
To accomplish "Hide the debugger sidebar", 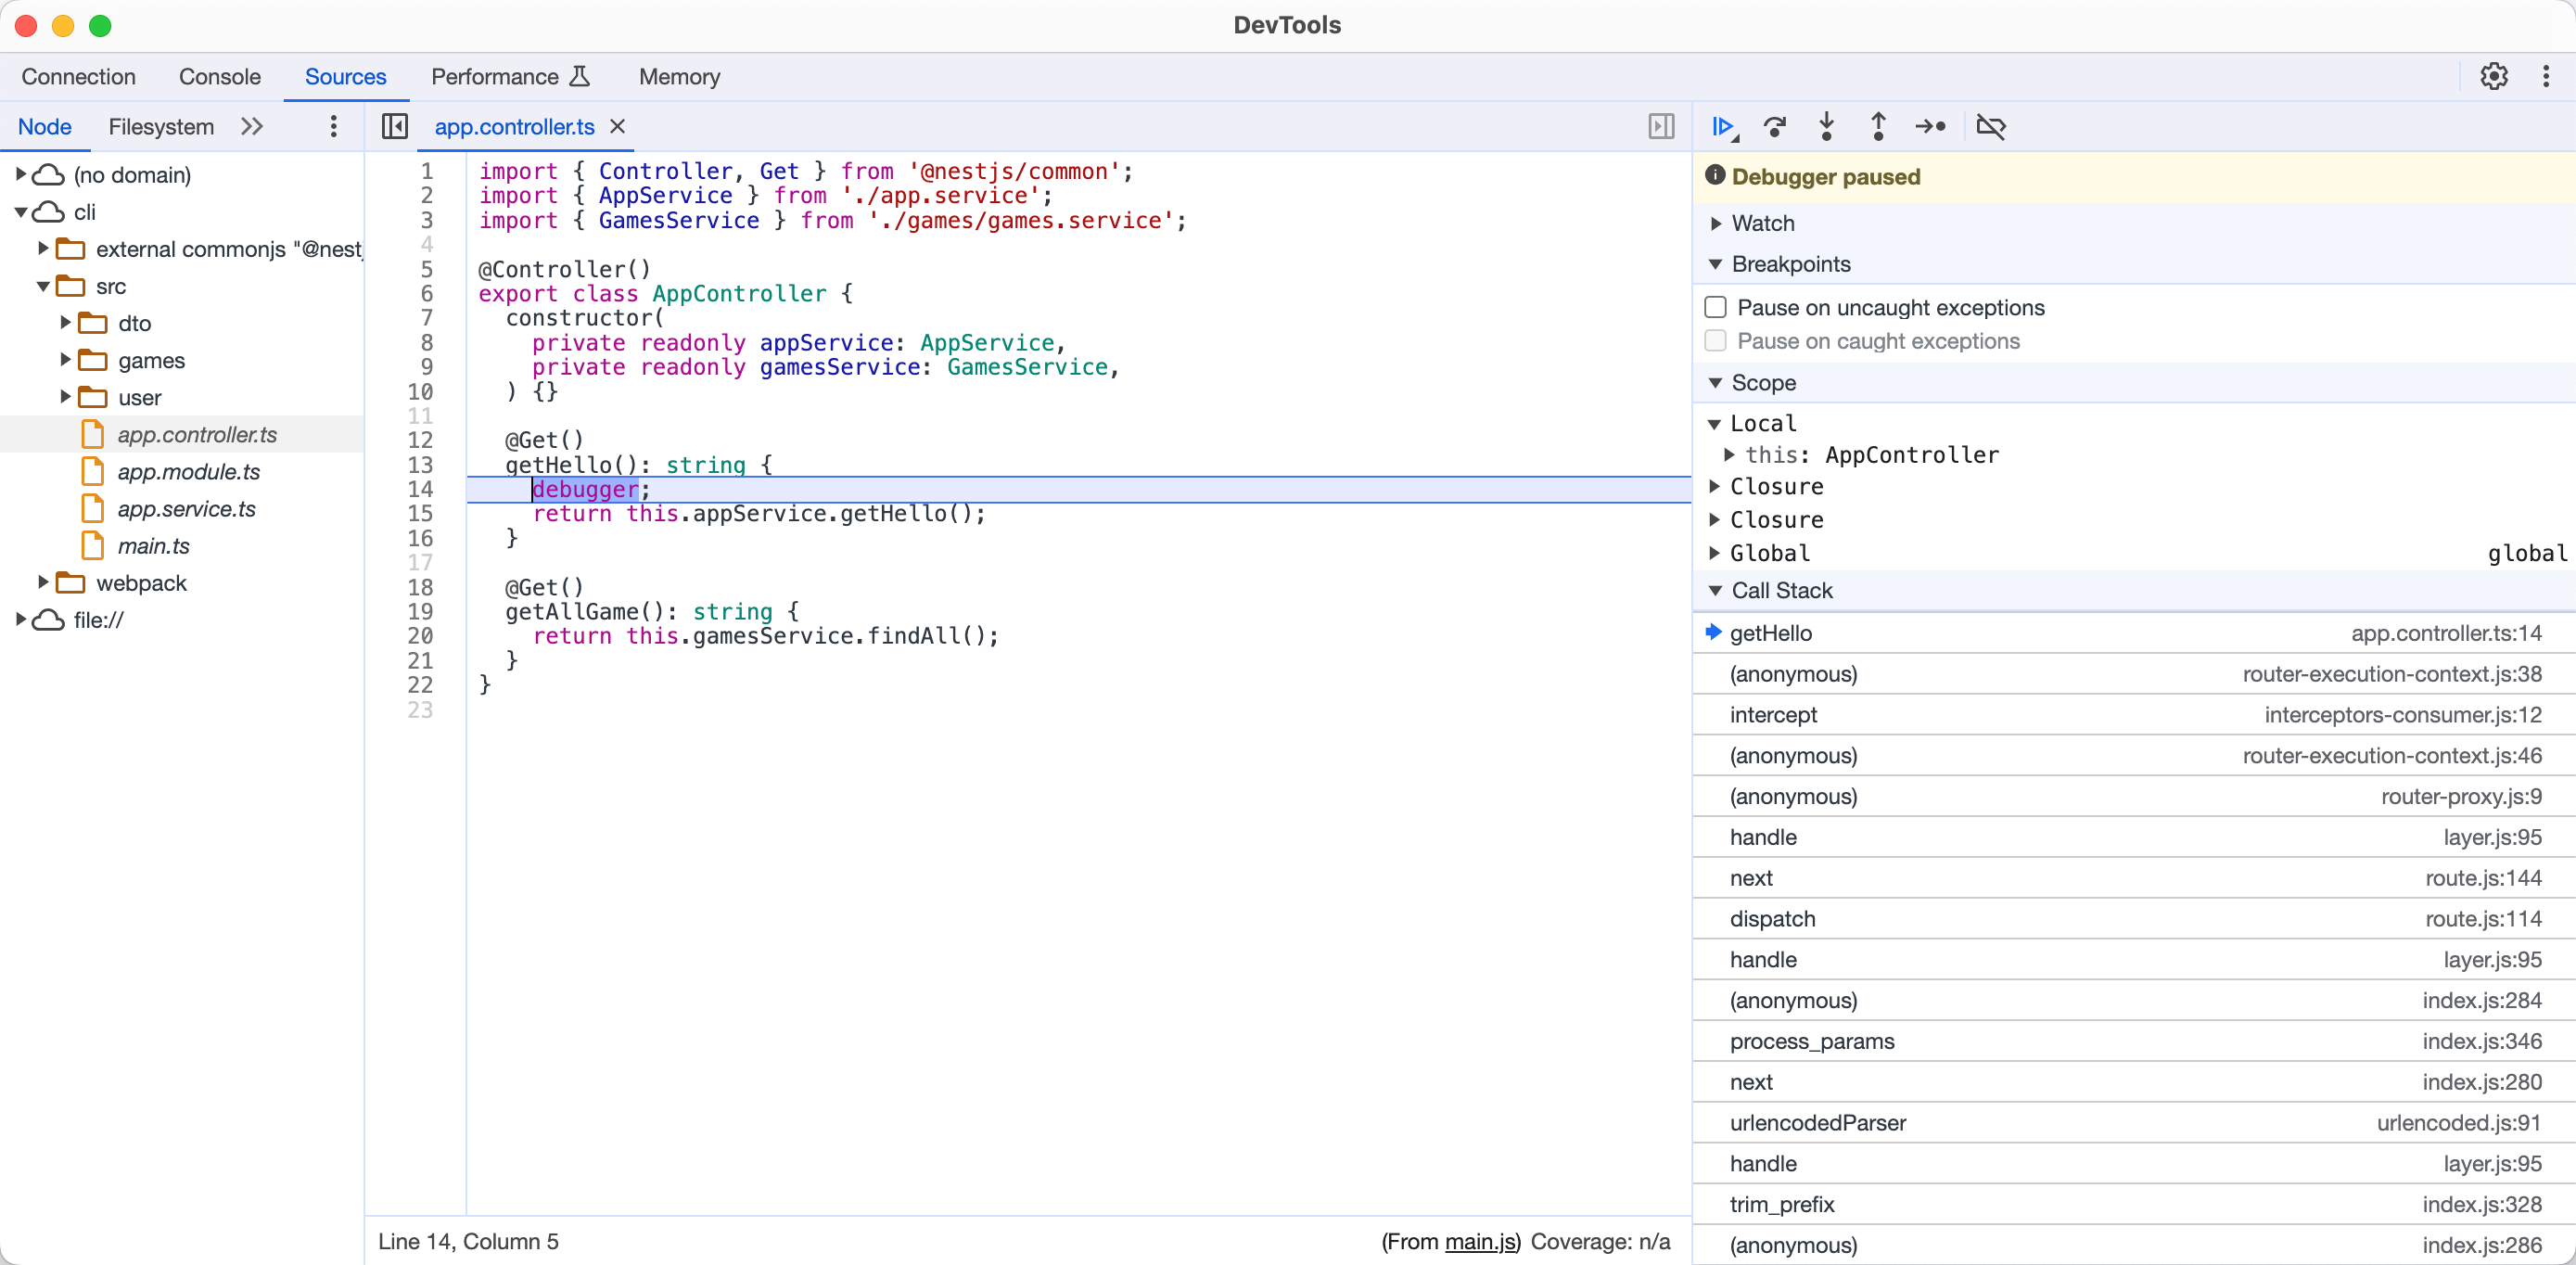I will 1661,127.
